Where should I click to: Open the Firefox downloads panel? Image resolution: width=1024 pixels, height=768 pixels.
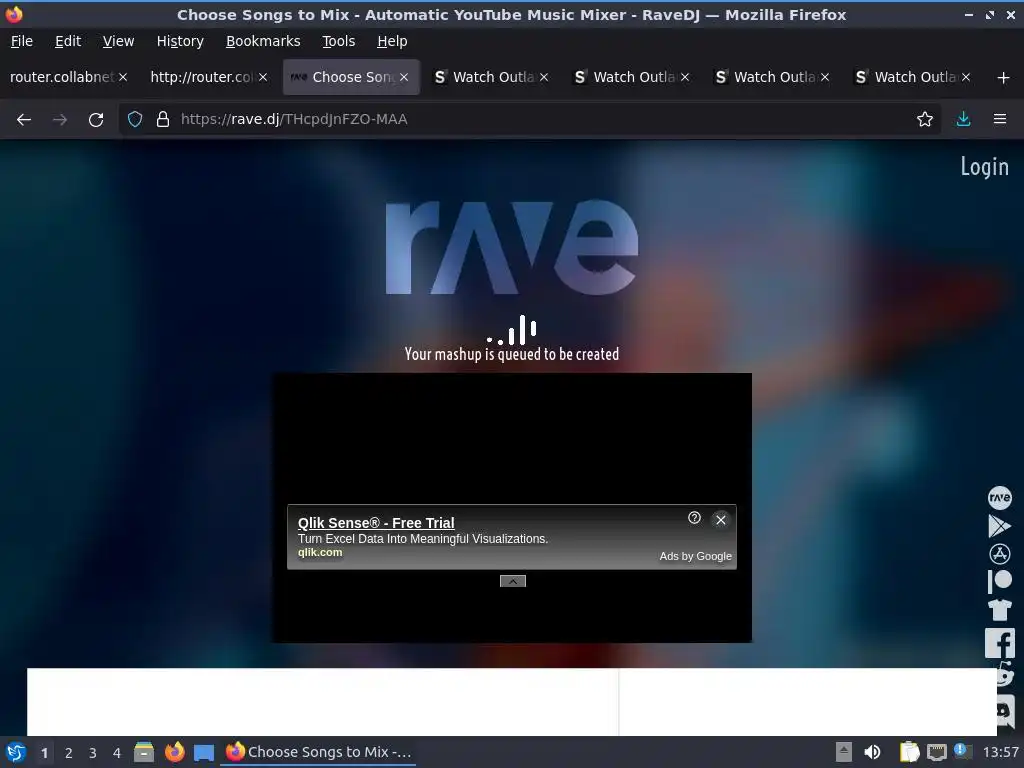963,120
